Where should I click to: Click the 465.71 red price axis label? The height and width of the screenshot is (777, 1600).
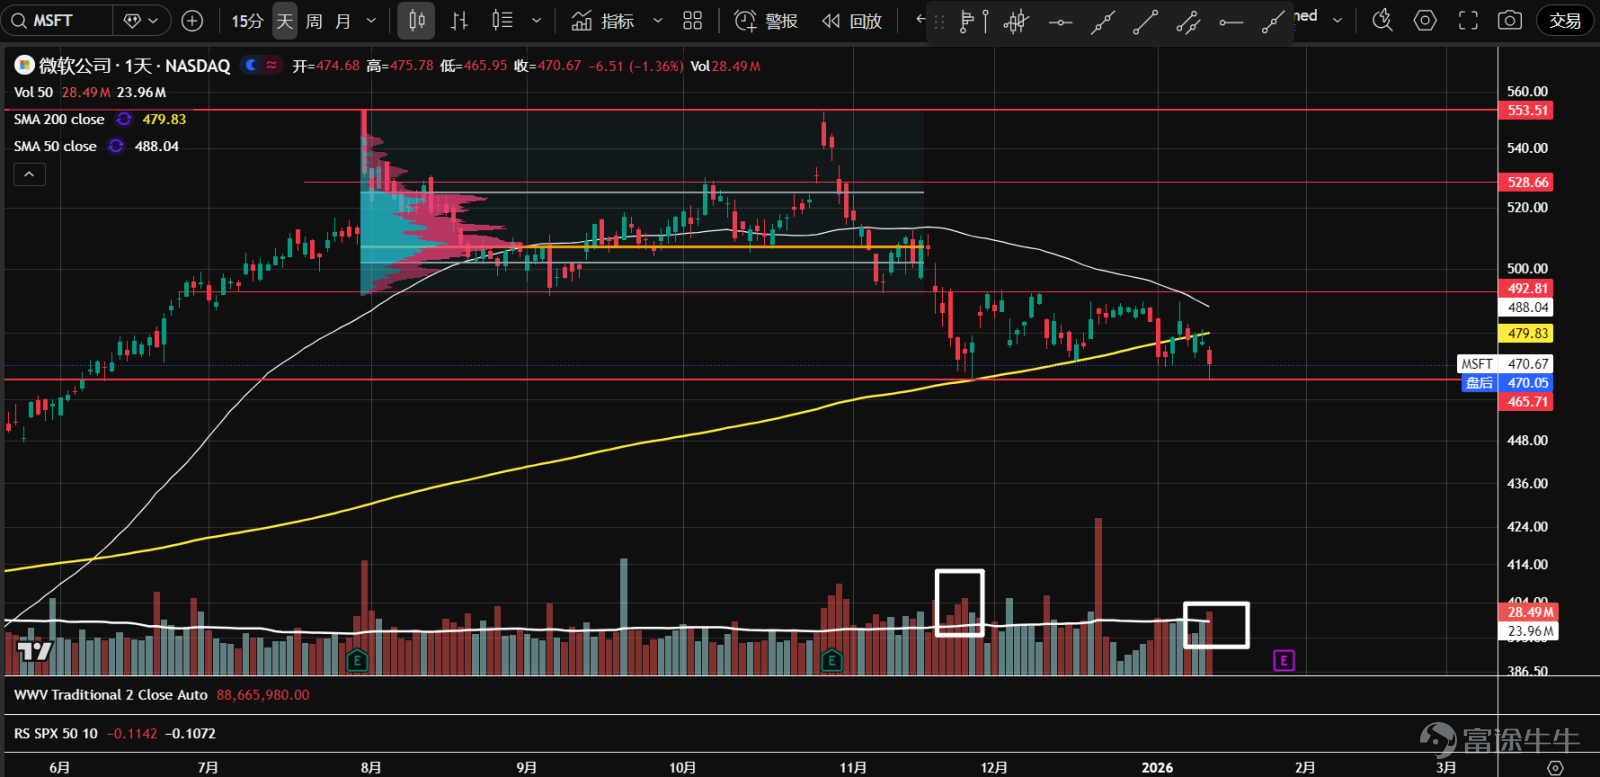[1527, 402]
